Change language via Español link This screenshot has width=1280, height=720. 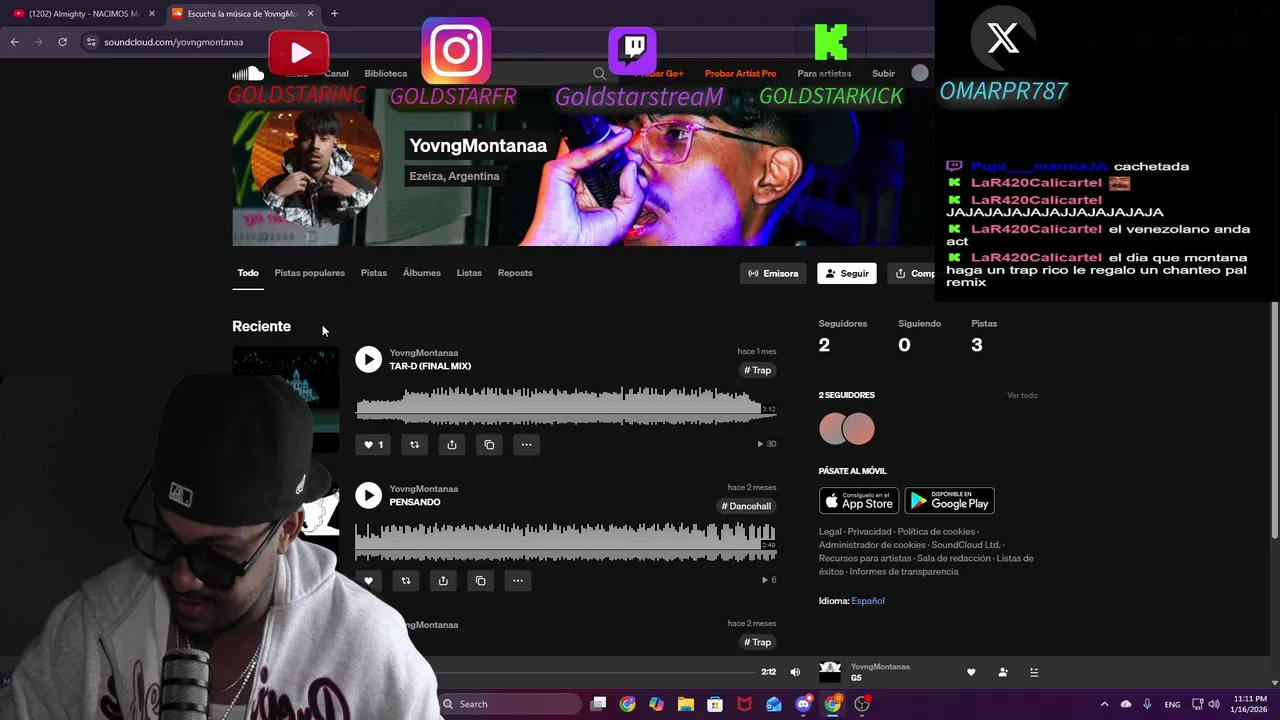[x=868, y=601]
